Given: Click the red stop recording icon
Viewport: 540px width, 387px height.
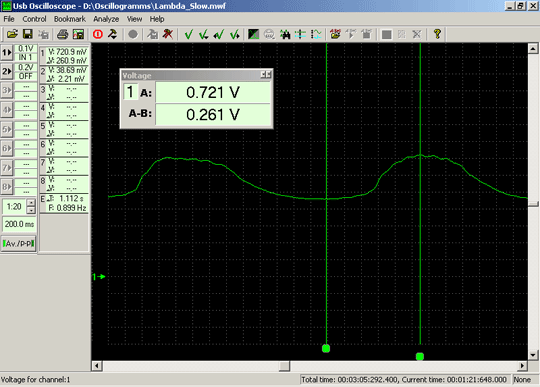Looking at the screenshot, I should pyautogui.click(x=98, y=34).
